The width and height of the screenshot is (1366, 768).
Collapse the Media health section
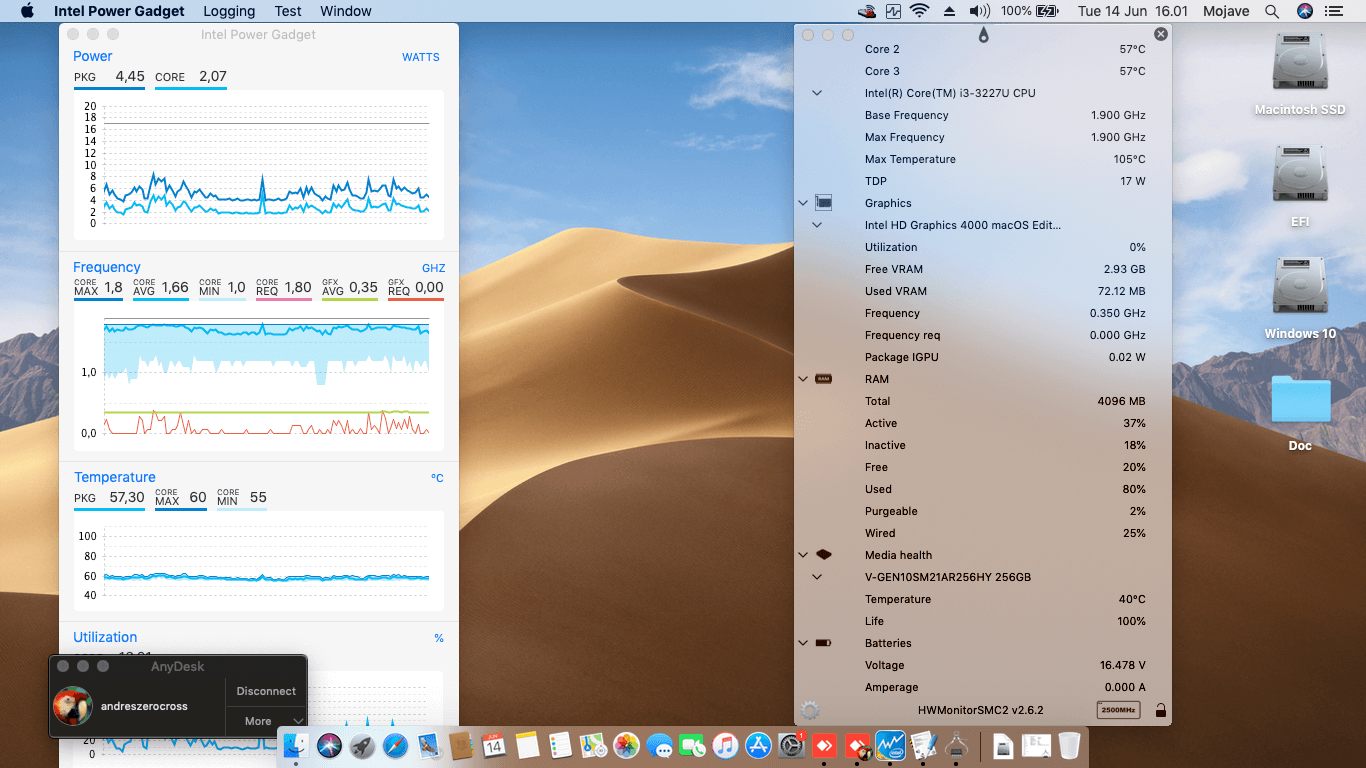tap(803, 555)
